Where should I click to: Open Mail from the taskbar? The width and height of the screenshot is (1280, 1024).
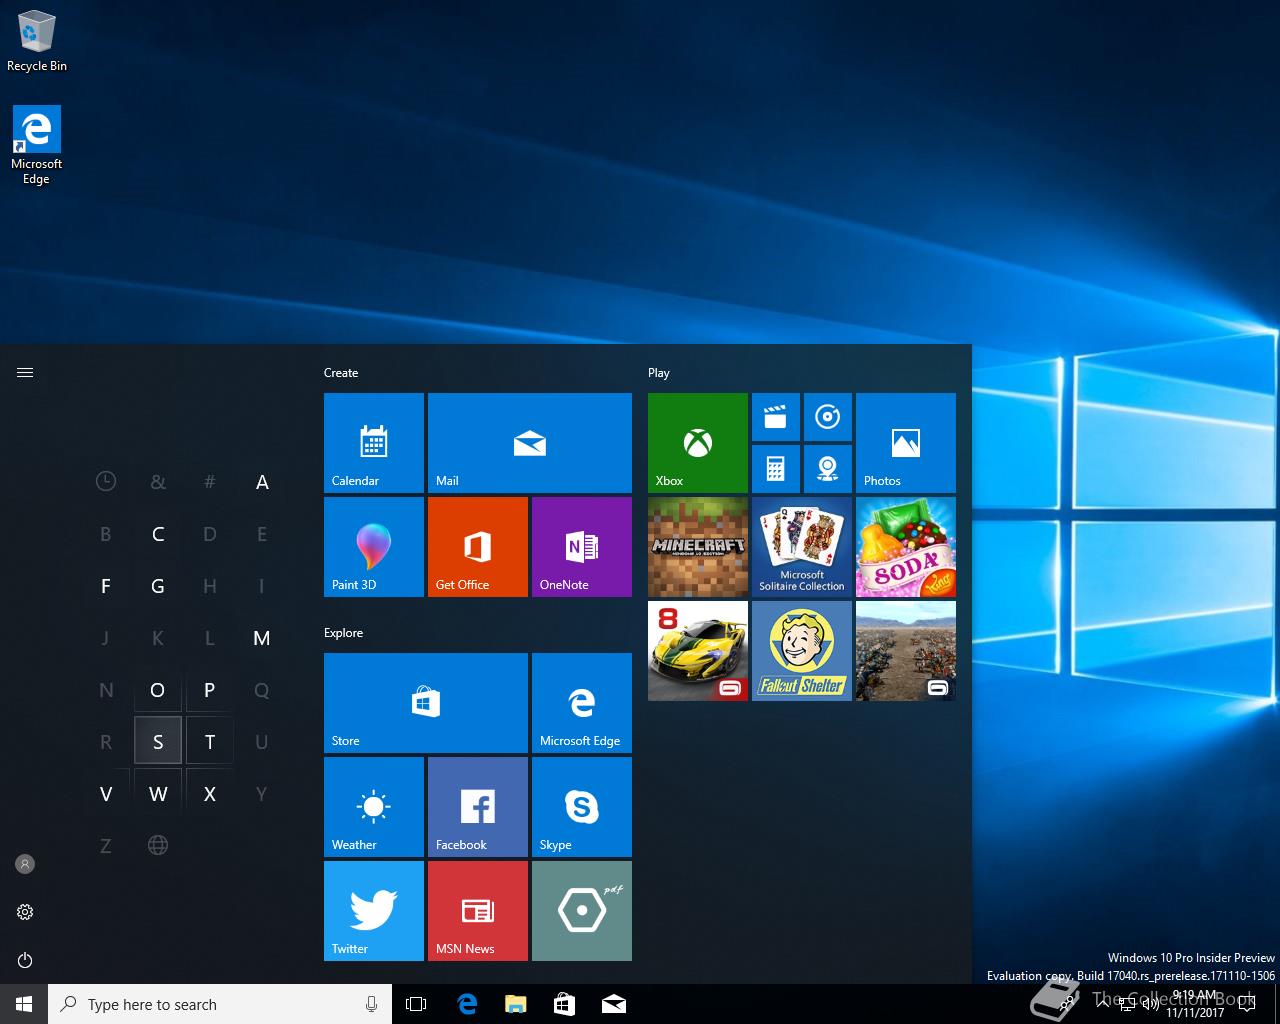point(614,1004)
